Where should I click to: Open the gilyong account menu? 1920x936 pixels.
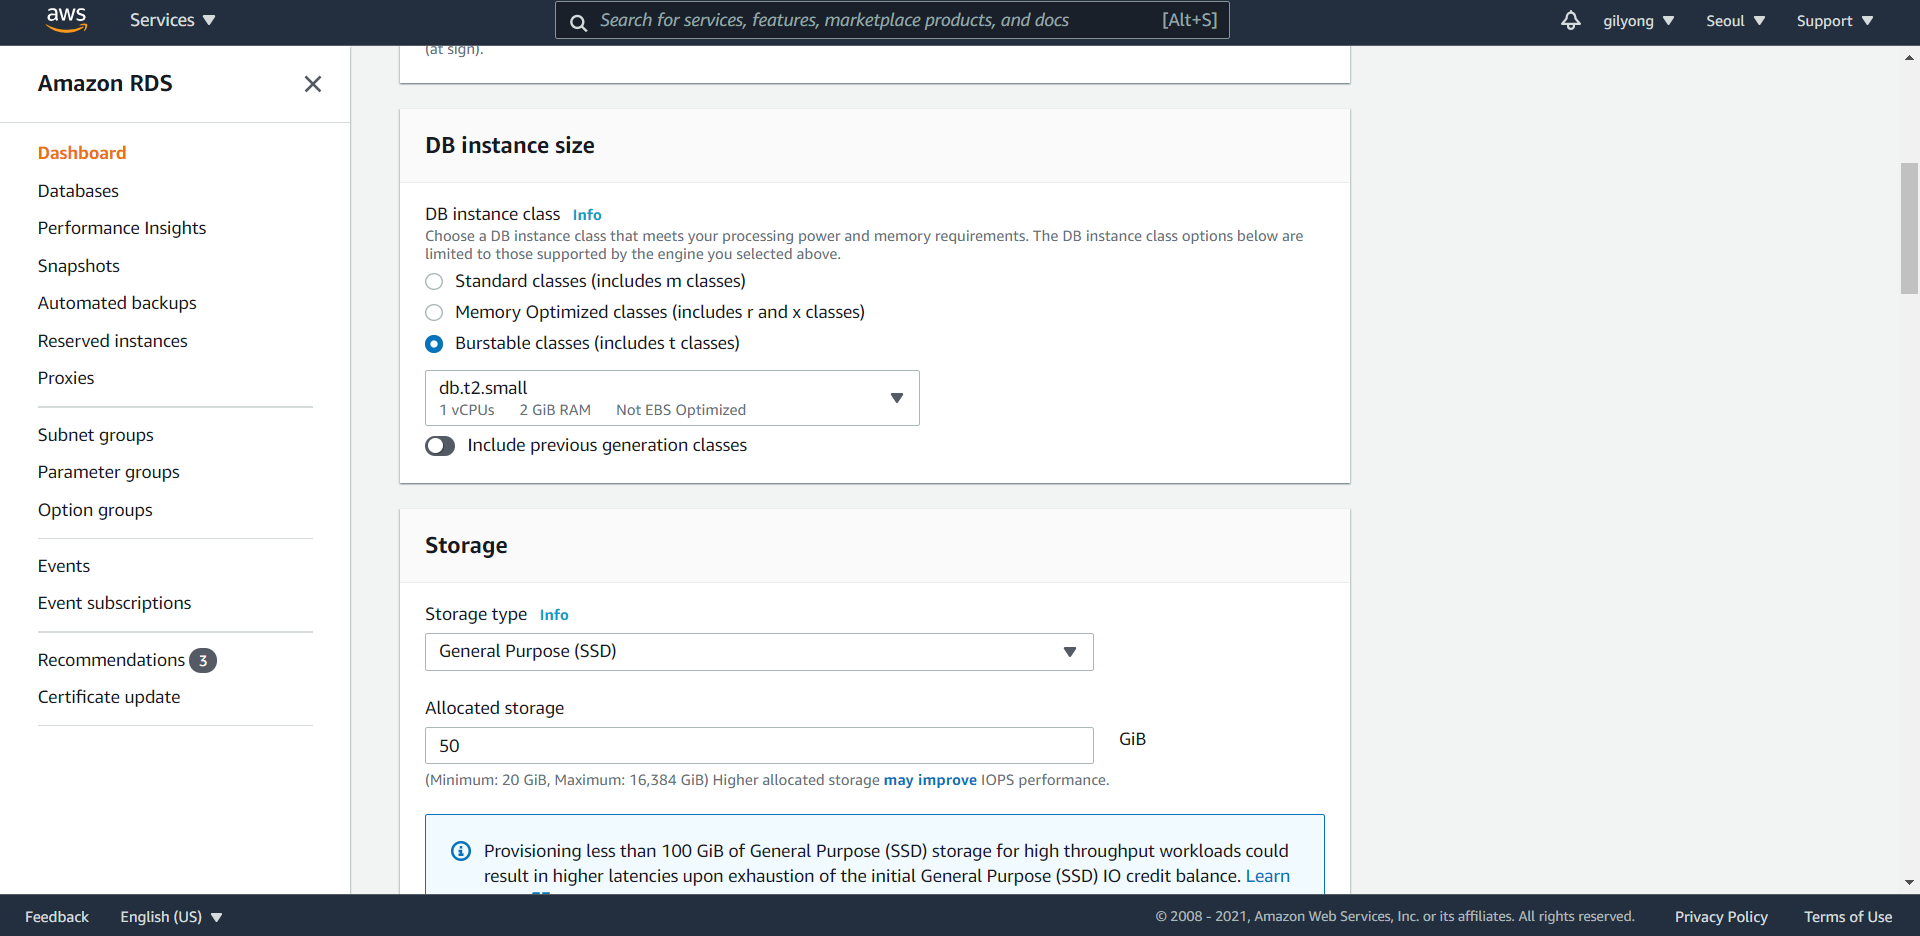click(1638, 21)
